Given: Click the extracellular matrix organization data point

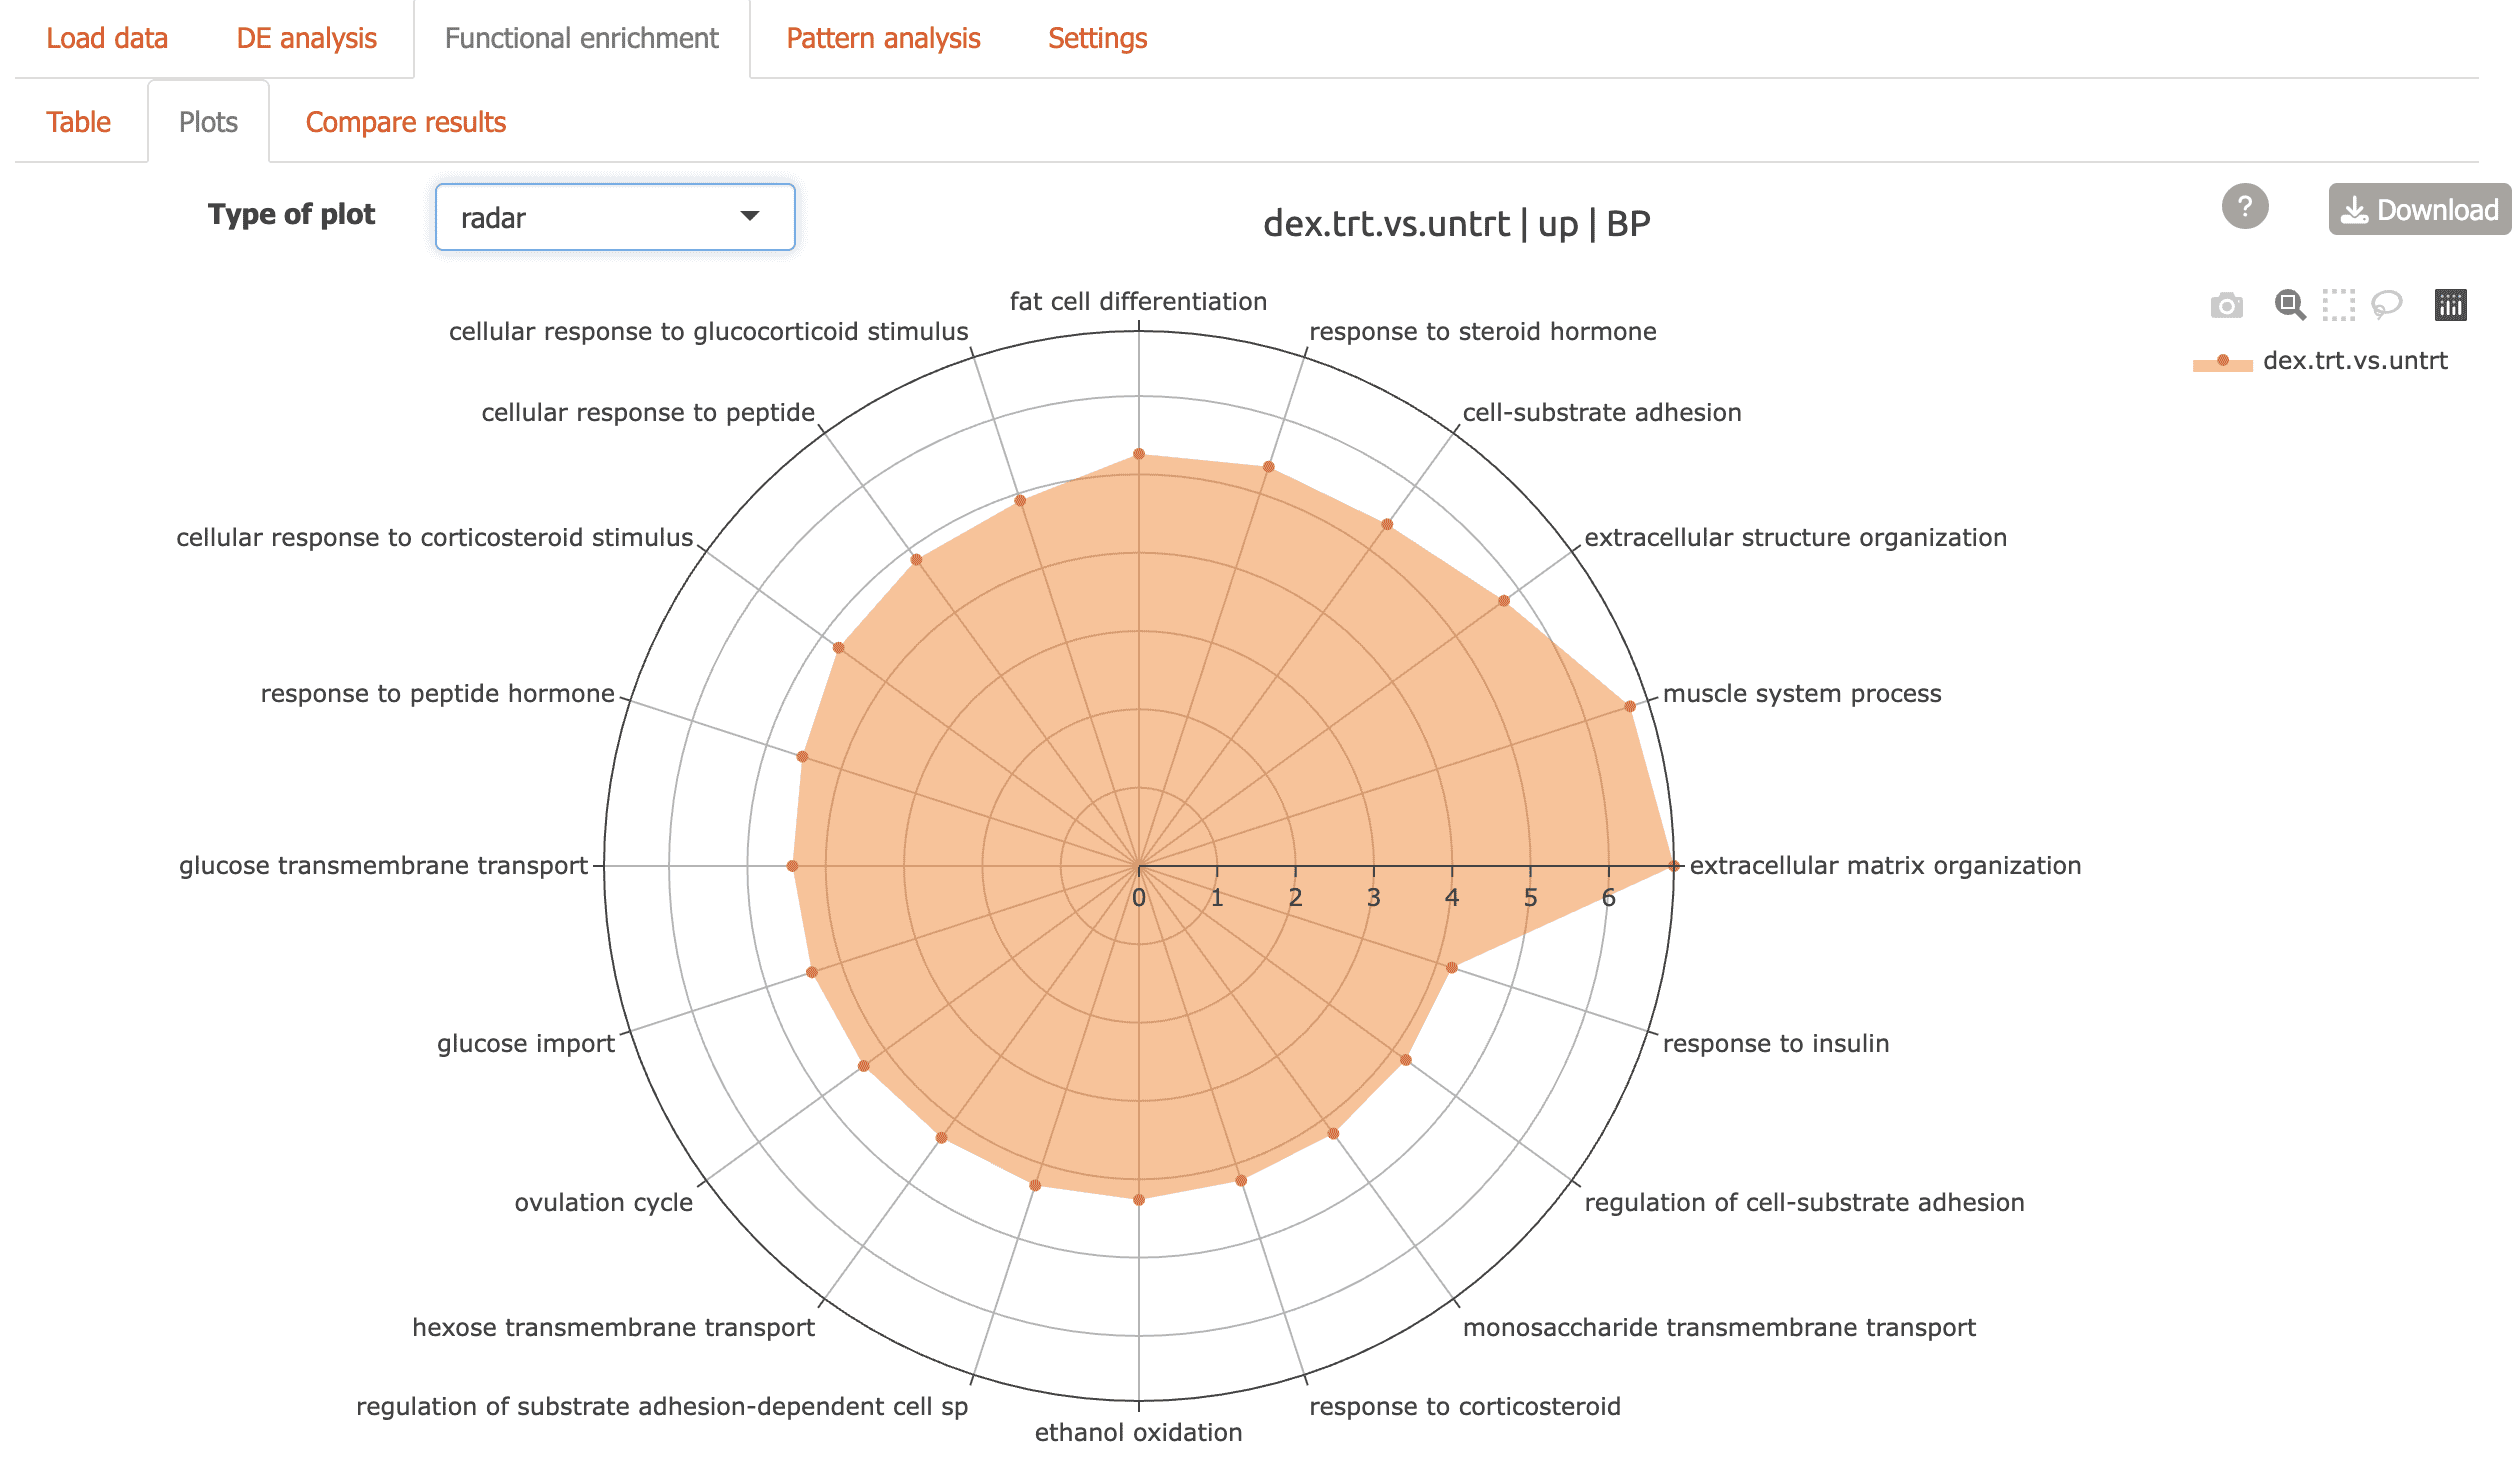Looking at the screenshot, I should point(1673,866).
